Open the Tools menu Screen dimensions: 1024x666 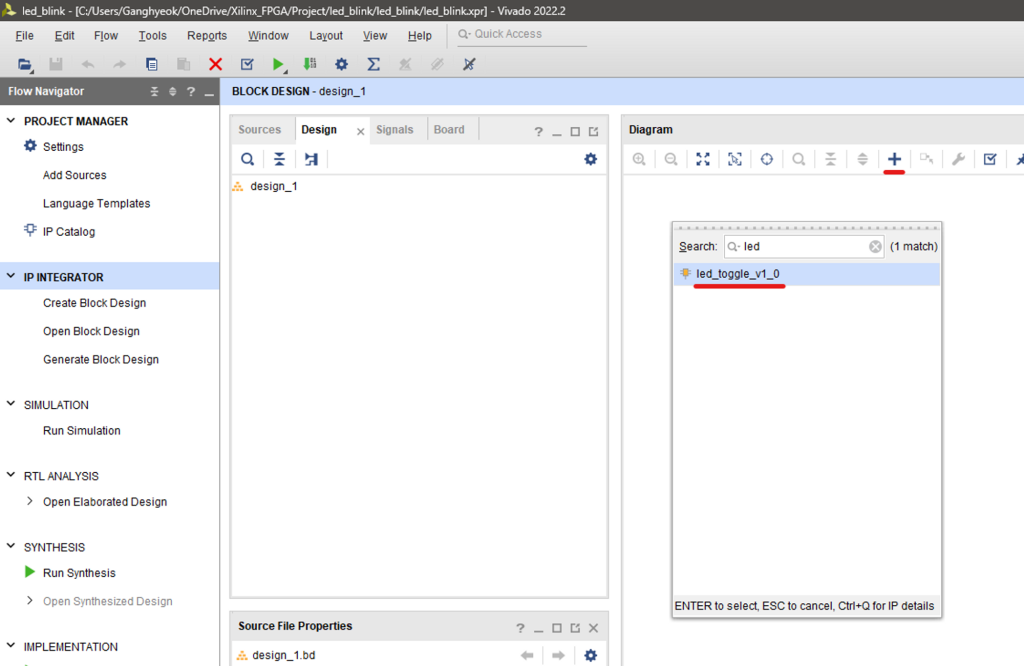(152, 35)
